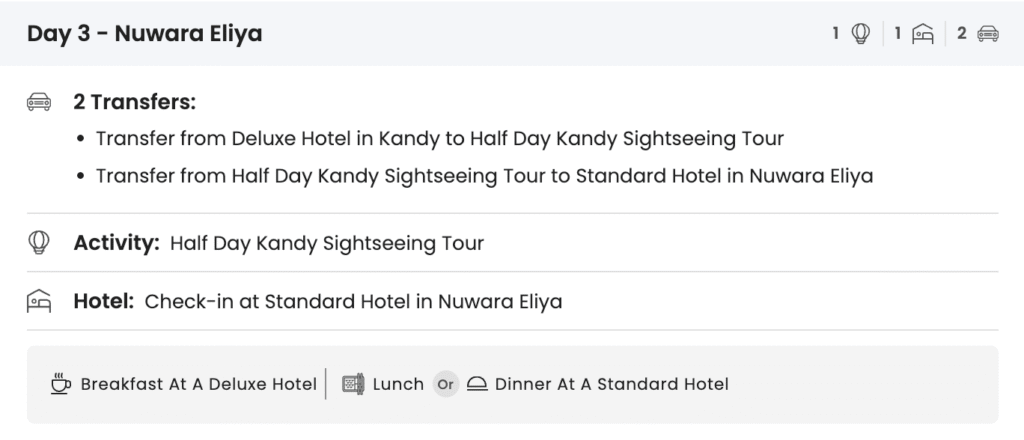Select transfer to Standard Hotel in Nuwara Eliya
This screenshot has height=440, width=1024.
tap(484, 176)
